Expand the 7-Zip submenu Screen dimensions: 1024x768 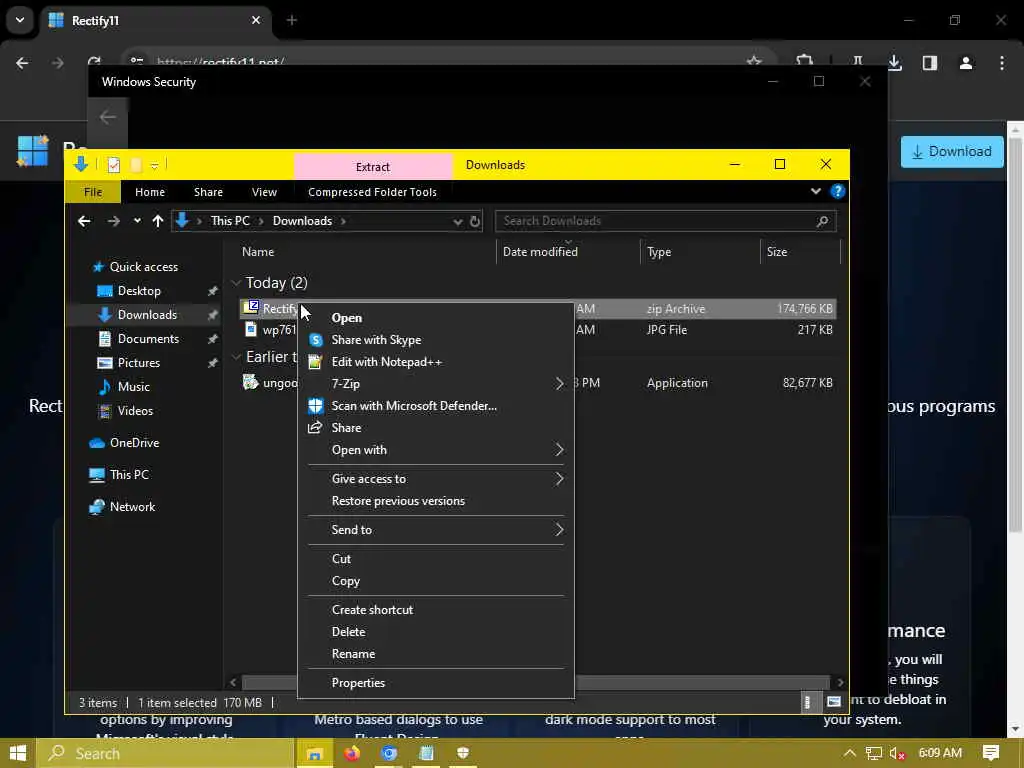click(559, 384)
